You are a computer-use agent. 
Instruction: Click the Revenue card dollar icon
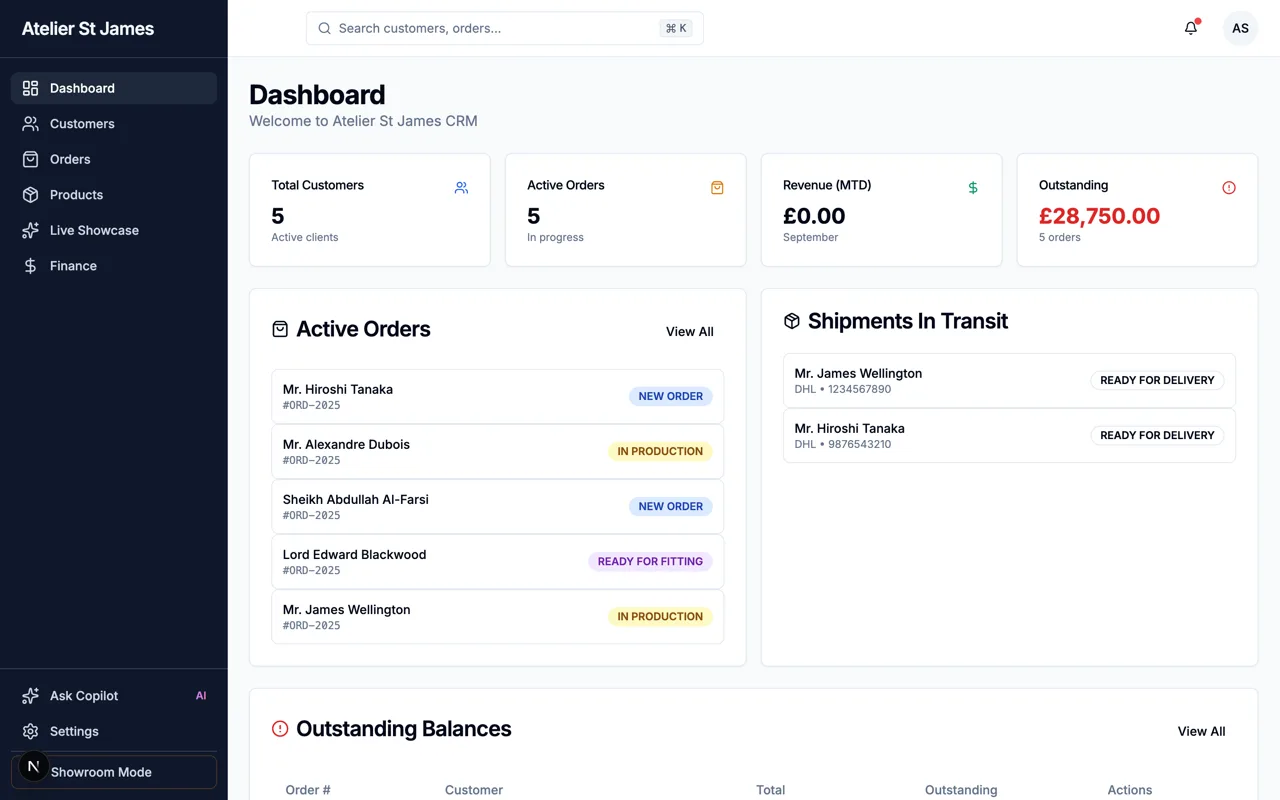click(x=973, y=187)
